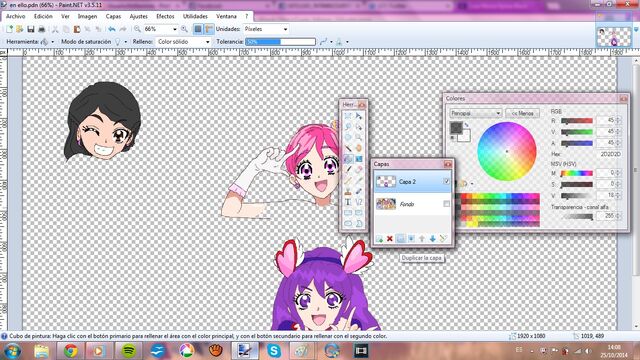Click the Transparencia alpha slider
Image resolution: width=640 pixels, height=360 pixels.
click(577, 217)
